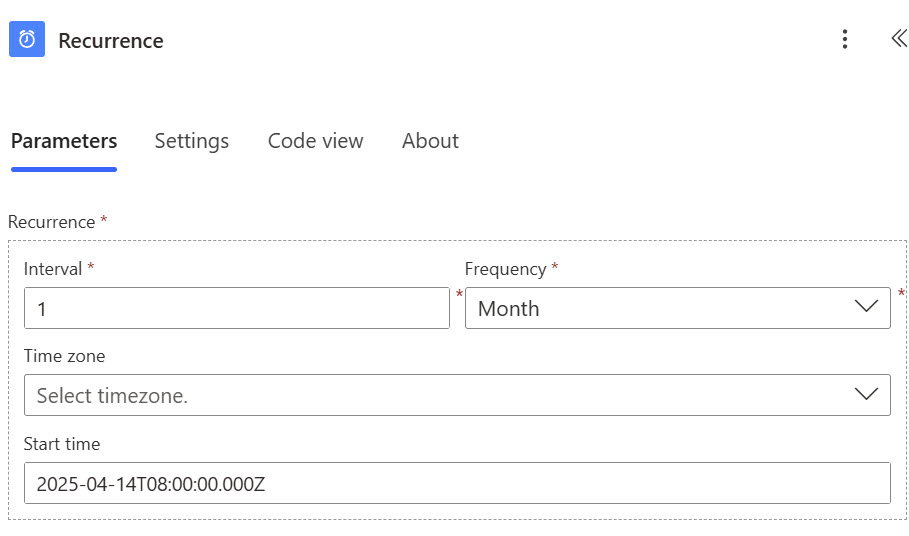Screen dimensions: 909x536
Task: Click the Recurrence title text
Action: click(111, 41)
